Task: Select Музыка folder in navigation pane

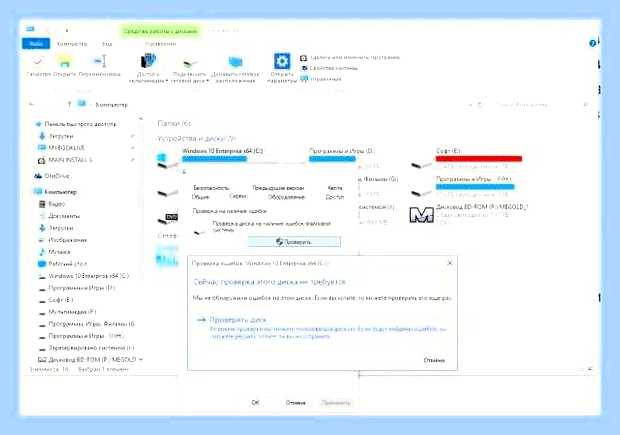Action: 55,252
